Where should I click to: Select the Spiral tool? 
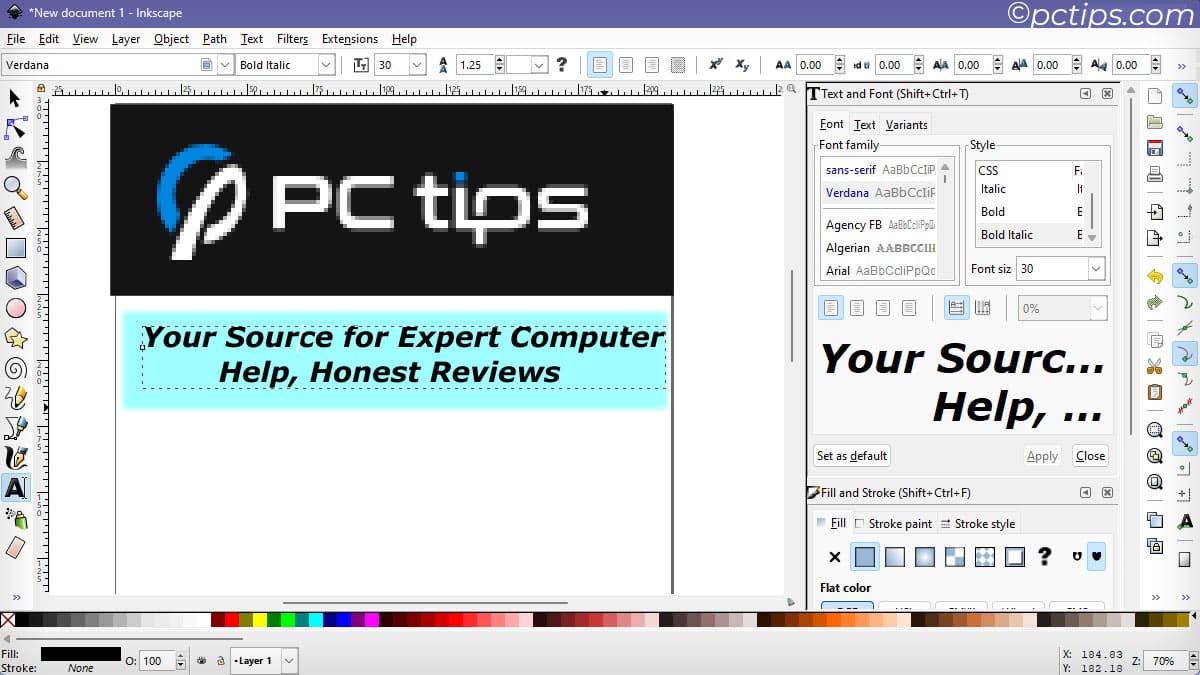click(x=15, y=368)
